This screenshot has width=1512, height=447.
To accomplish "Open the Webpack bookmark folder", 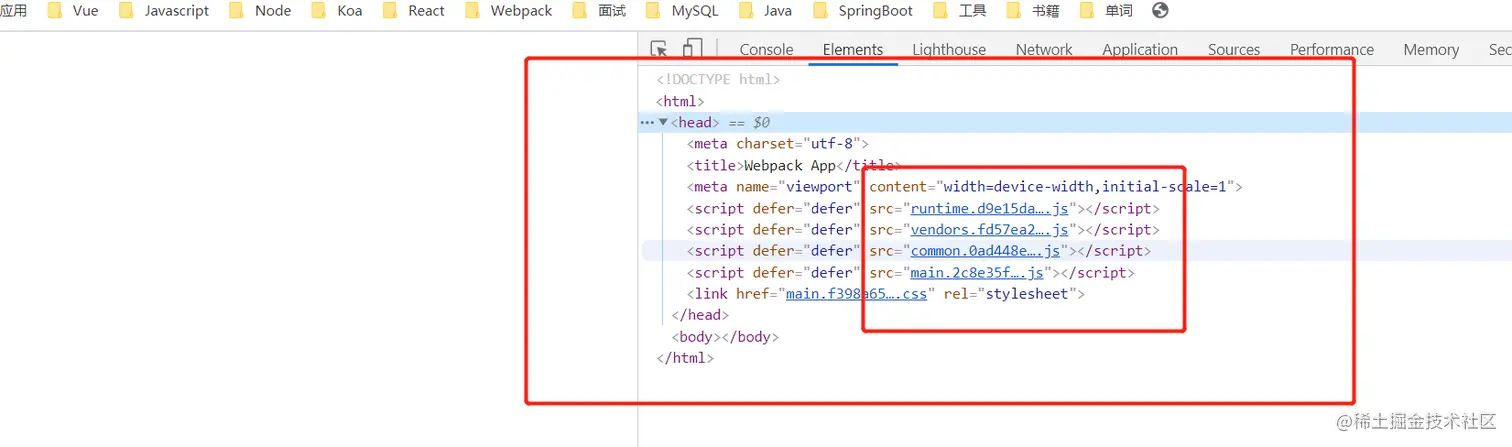I will point(508,11).
